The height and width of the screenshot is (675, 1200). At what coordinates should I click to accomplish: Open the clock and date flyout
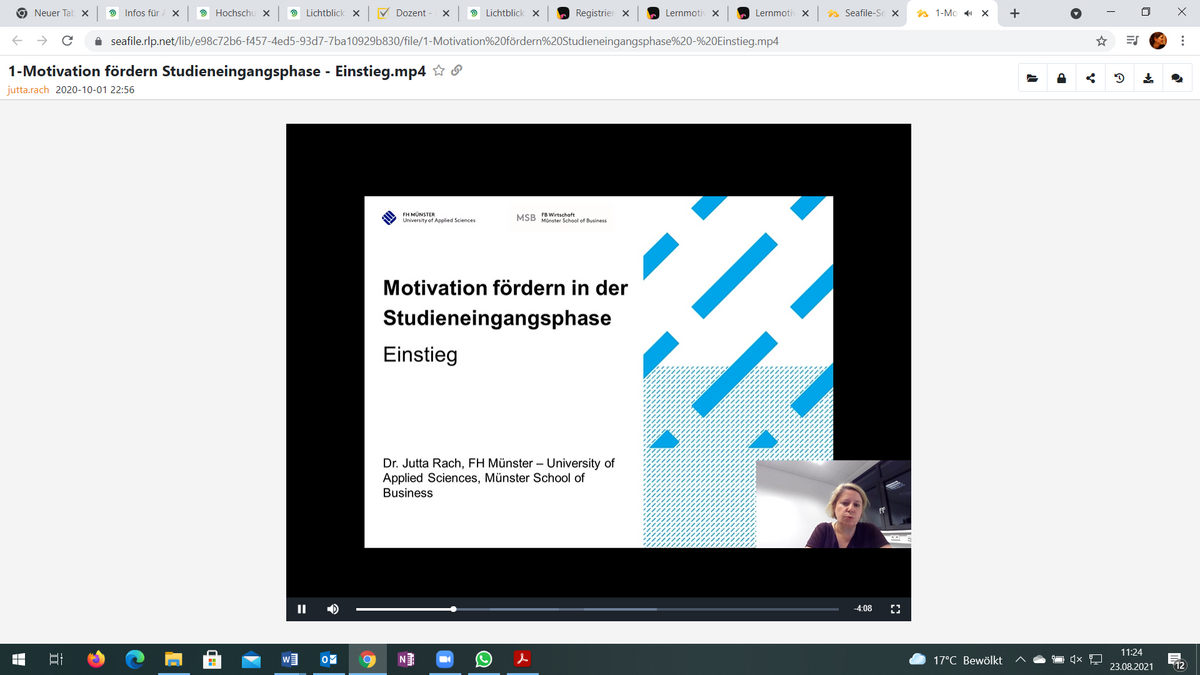[x=1131, y=659]
